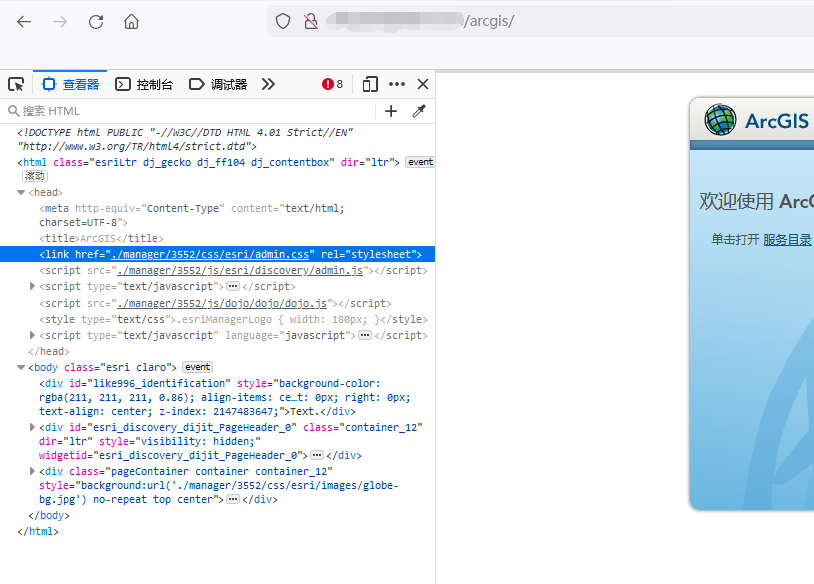Open the tracking protection shield panel
This screenshot has width=814, height=584.
tap(282, 21)
